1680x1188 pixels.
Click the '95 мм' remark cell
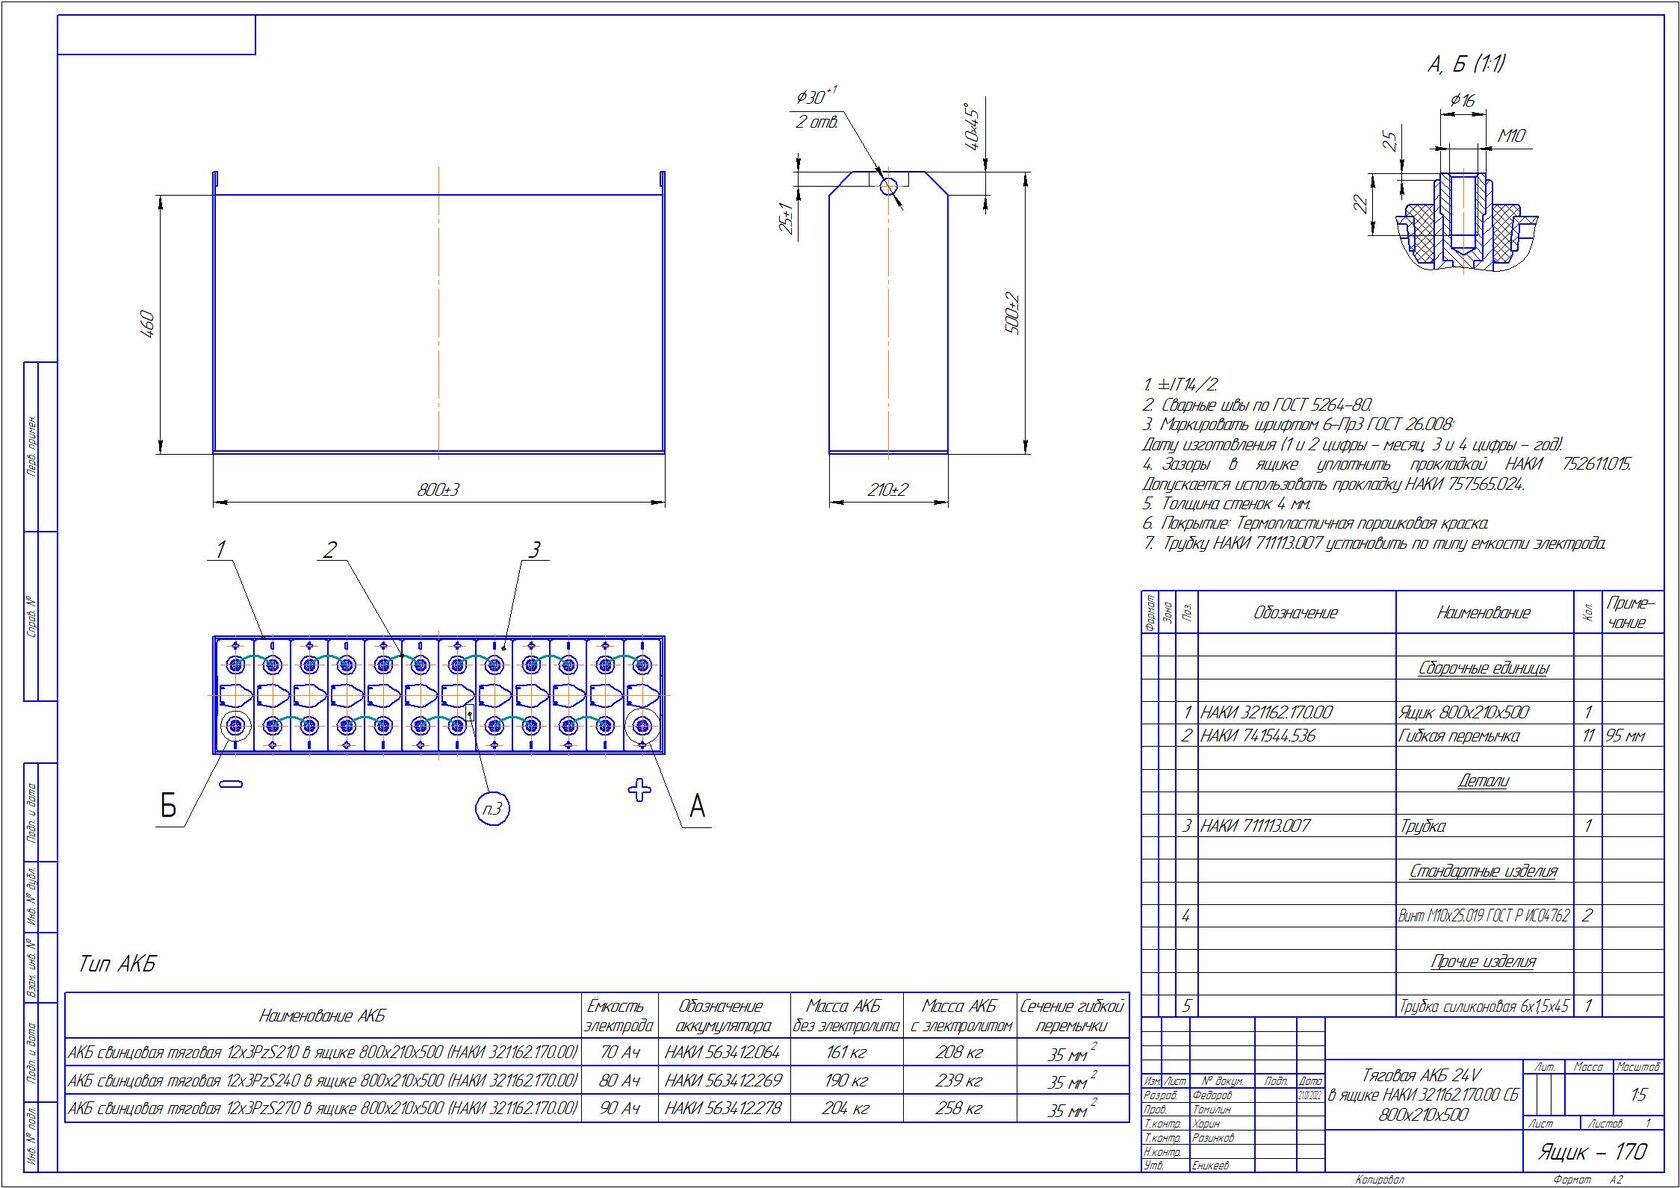coord(1626,736)
